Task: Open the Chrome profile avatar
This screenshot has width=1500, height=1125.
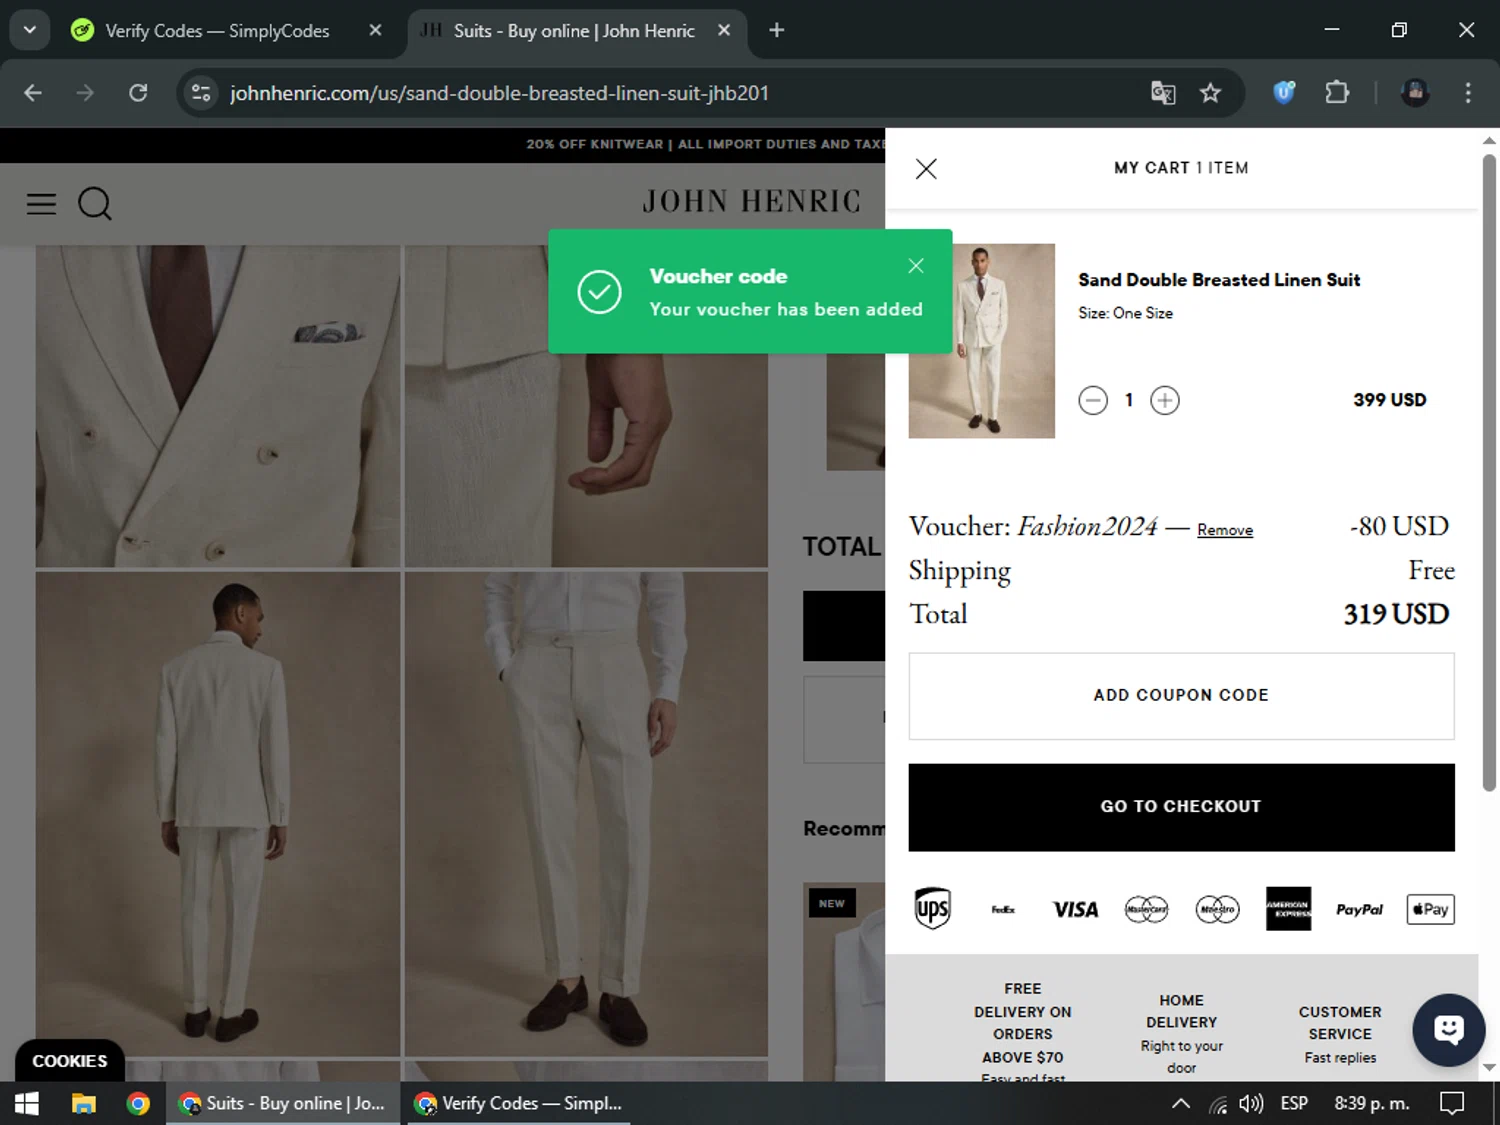Action: coord(1415,93)
